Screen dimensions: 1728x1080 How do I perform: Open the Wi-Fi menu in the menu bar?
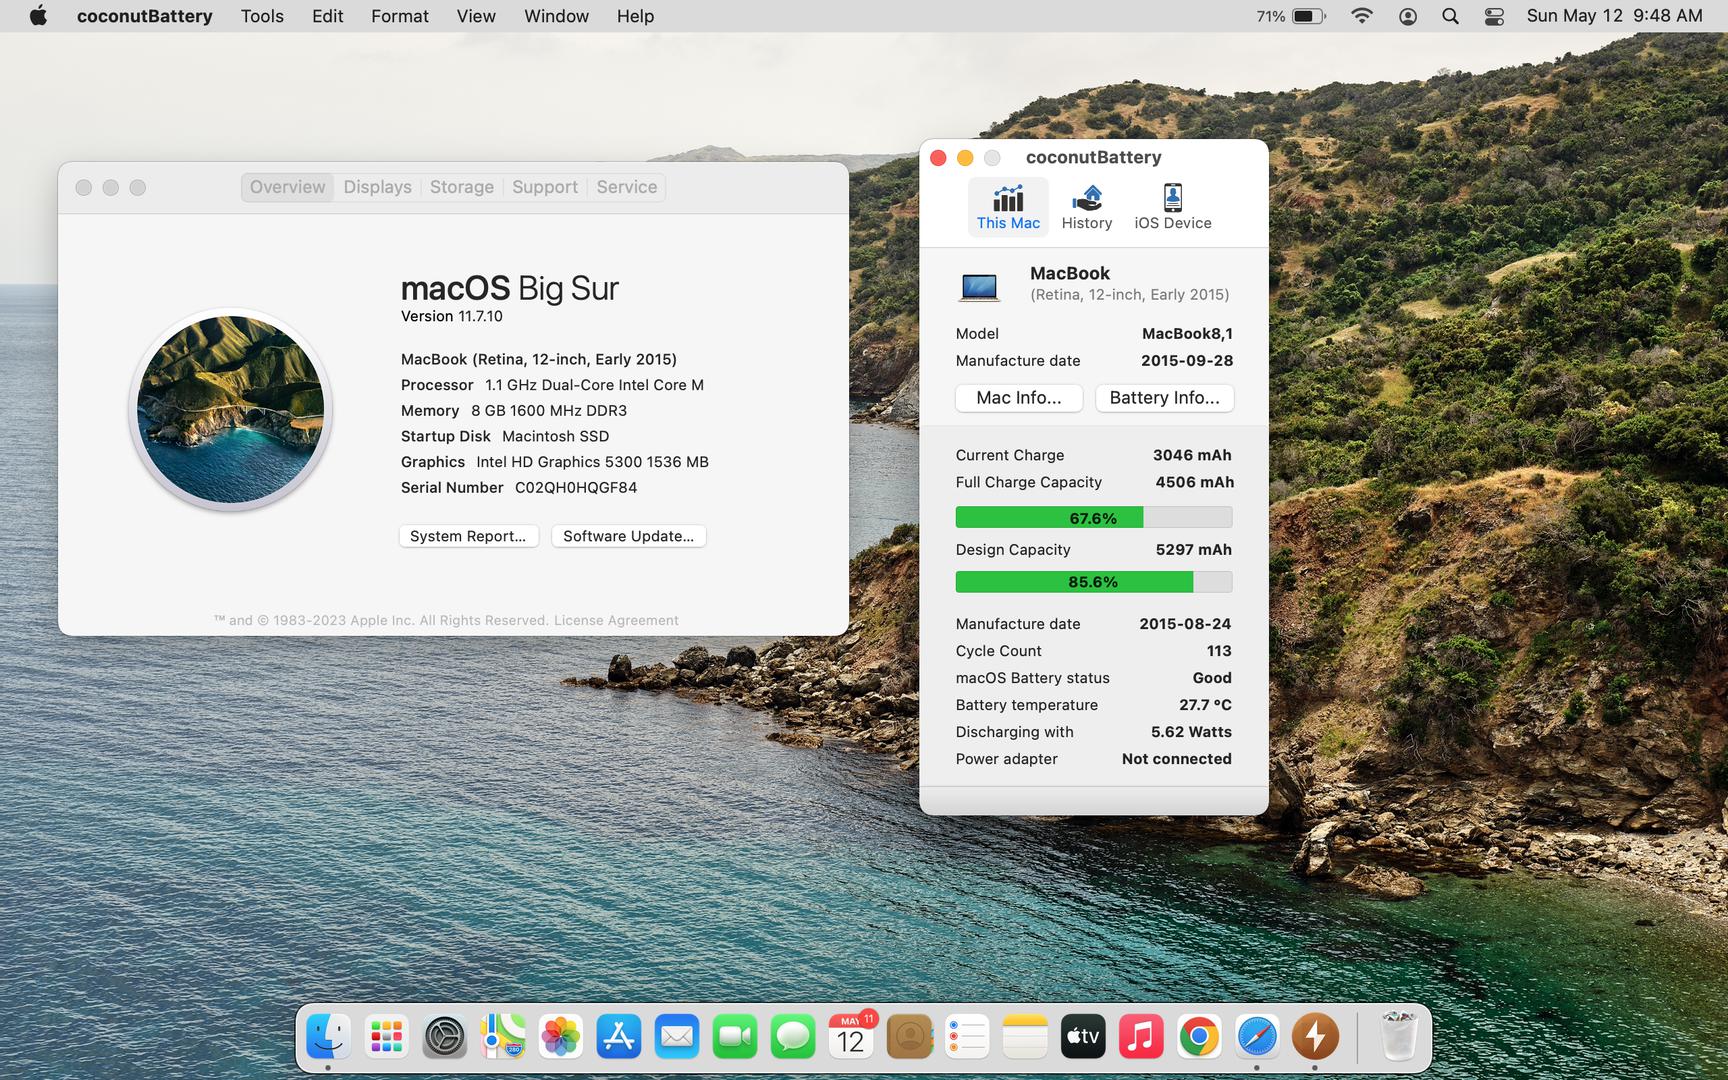coord(1361,16)
